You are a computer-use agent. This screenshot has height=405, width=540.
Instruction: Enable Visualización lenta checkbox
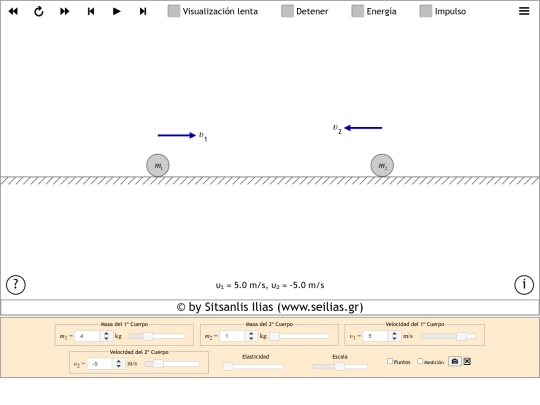click(x=174, y=11)
